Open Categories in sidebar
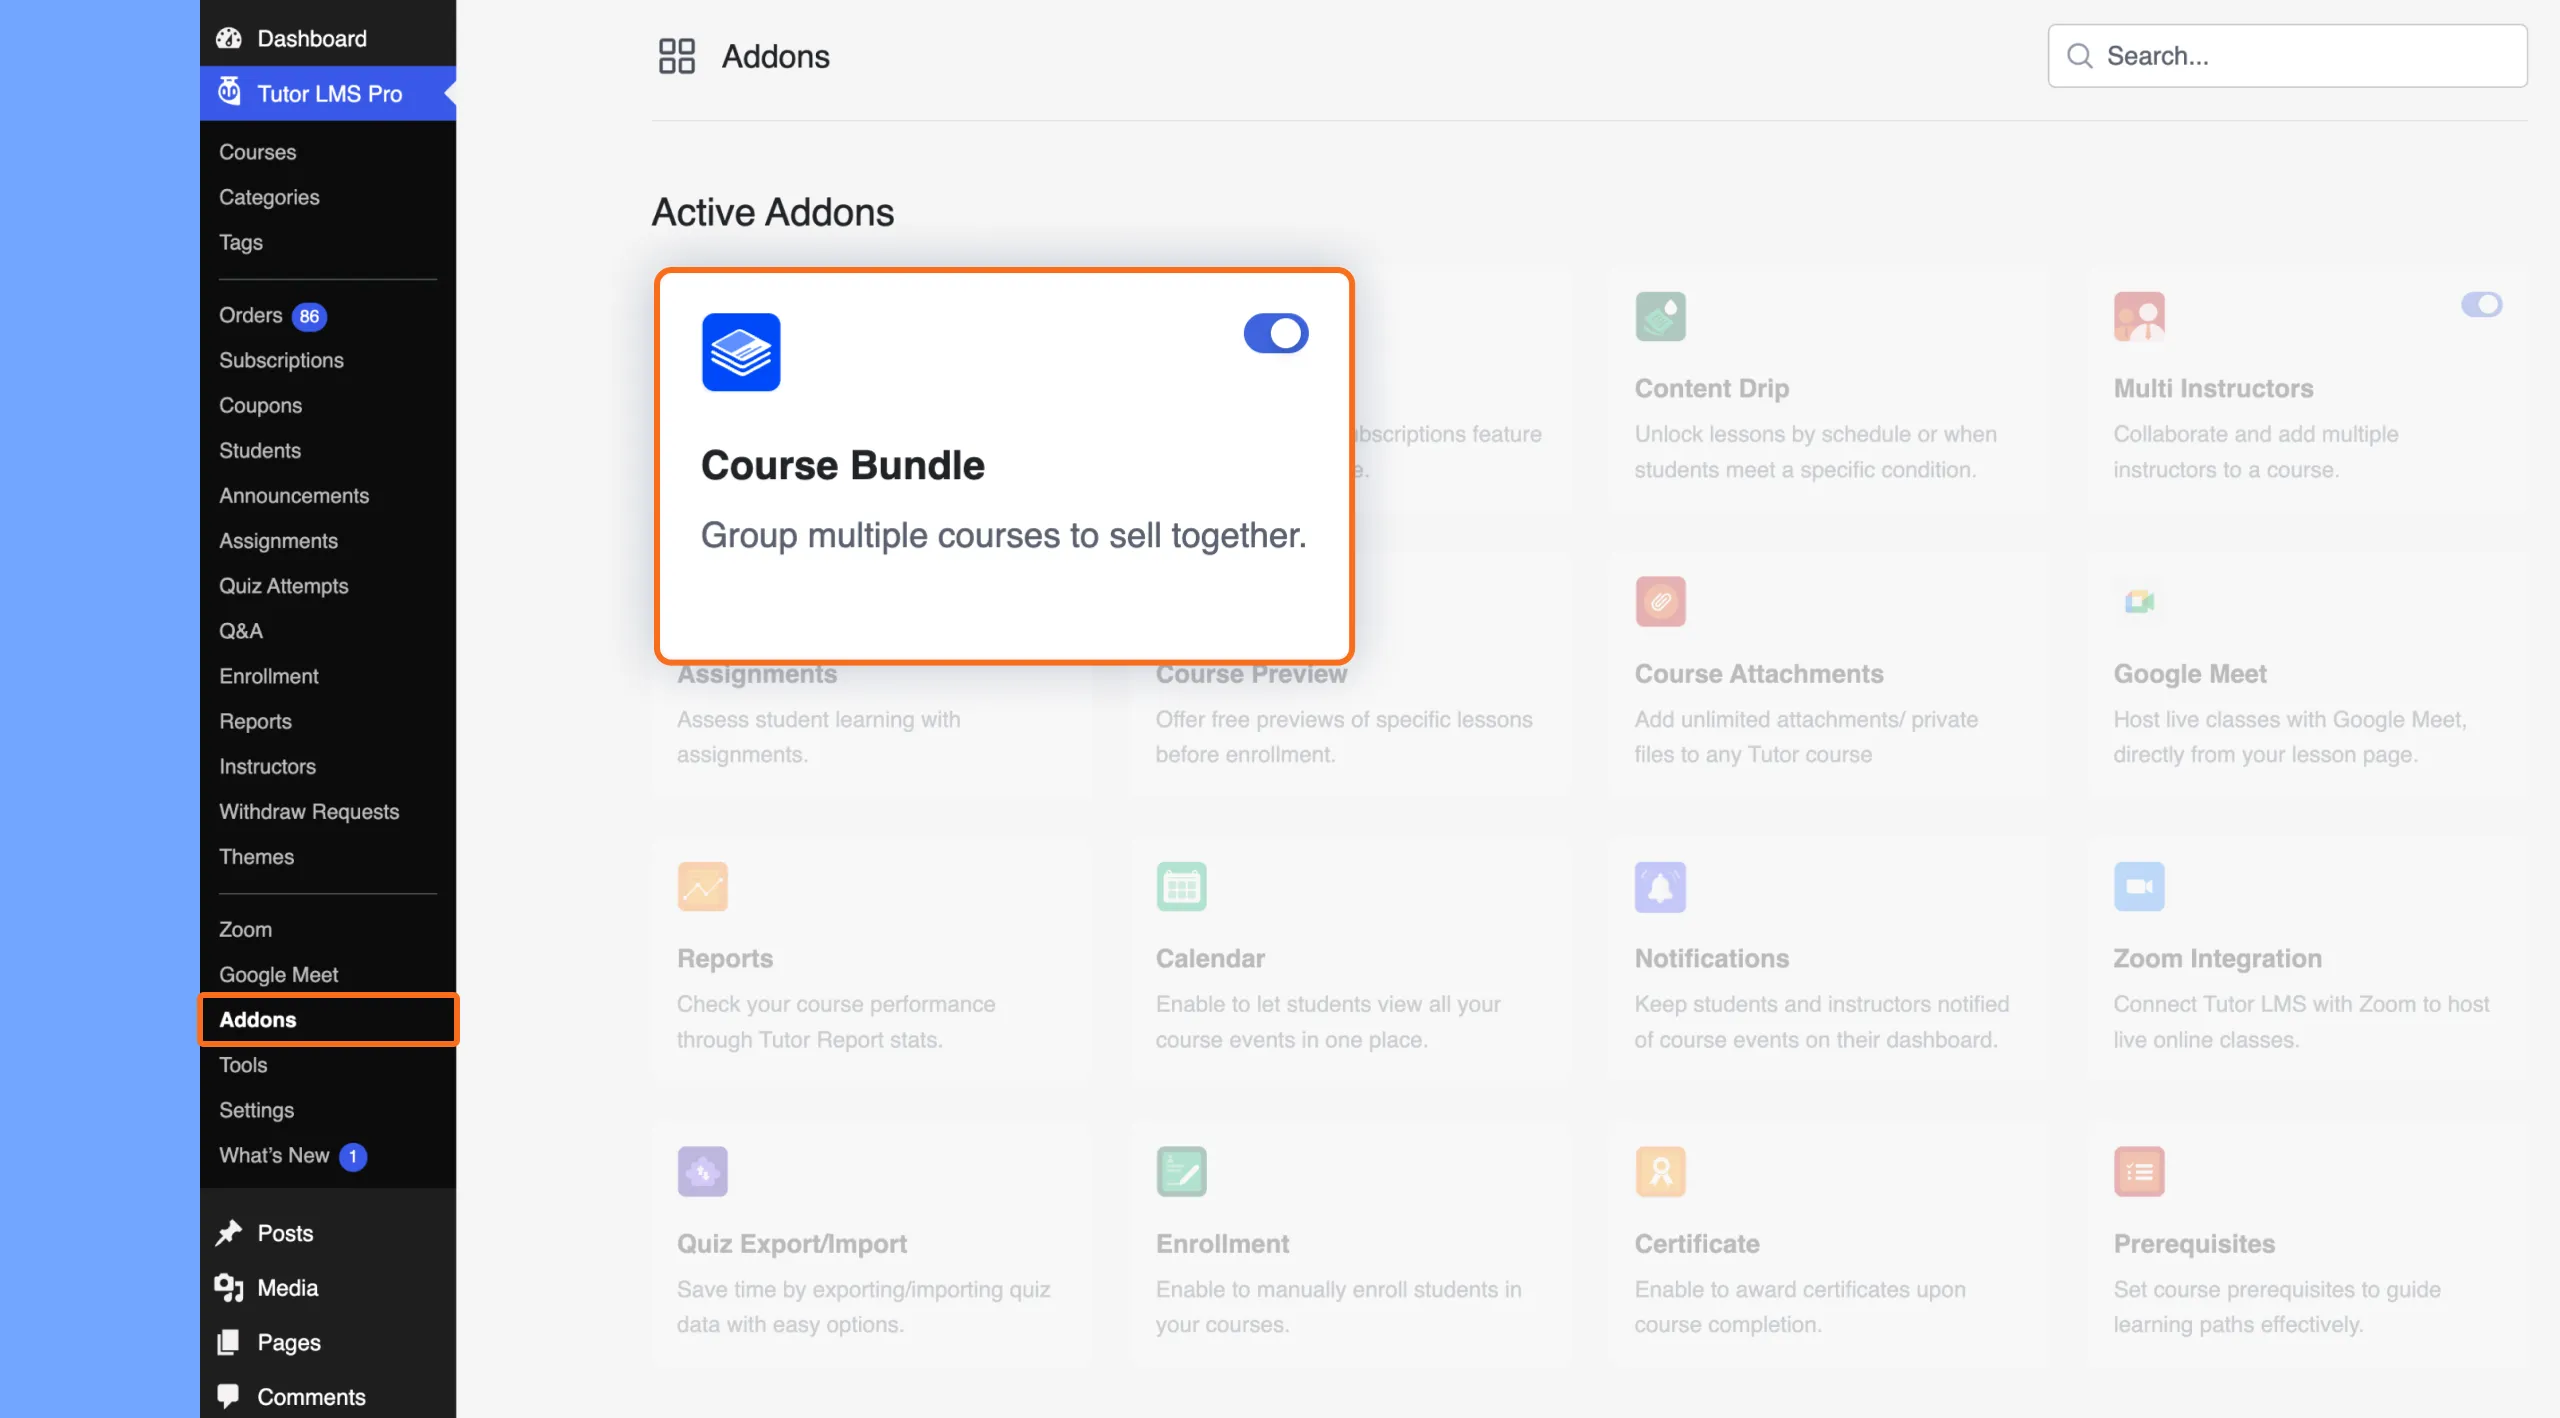 (269, 197)
